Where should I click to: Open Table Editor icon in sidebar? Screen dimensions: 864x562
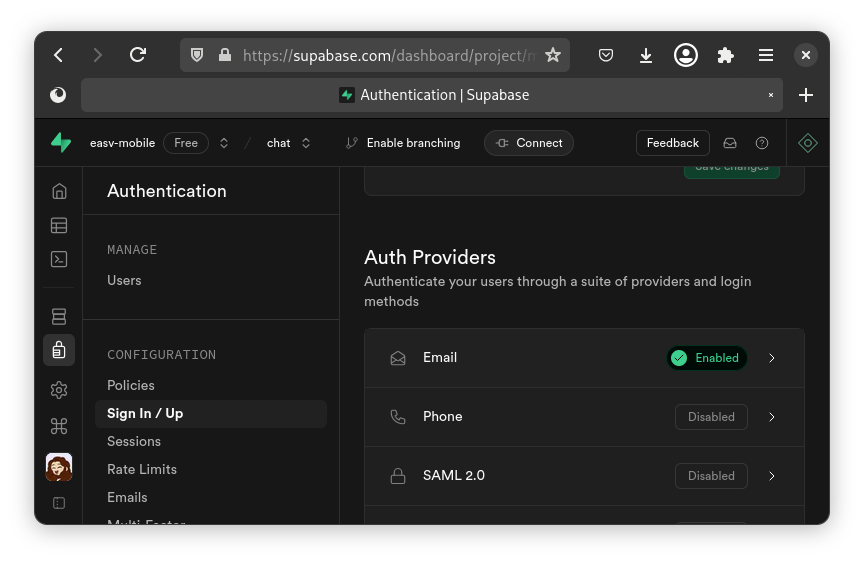(x=59, y=225)
